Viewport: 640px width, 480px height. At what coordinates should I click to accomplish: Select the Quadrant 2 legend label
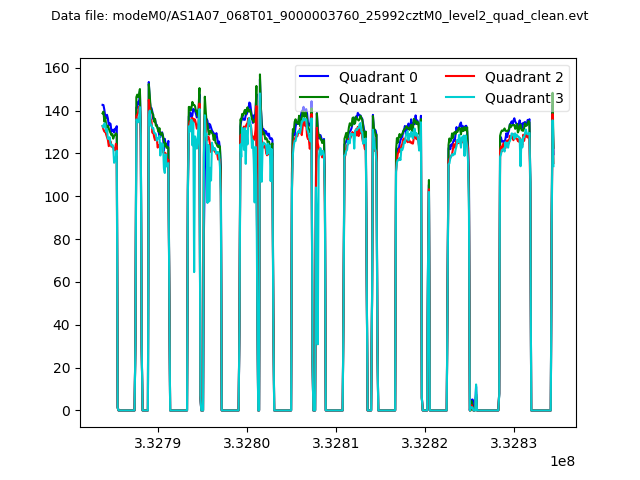click(524, 77)
